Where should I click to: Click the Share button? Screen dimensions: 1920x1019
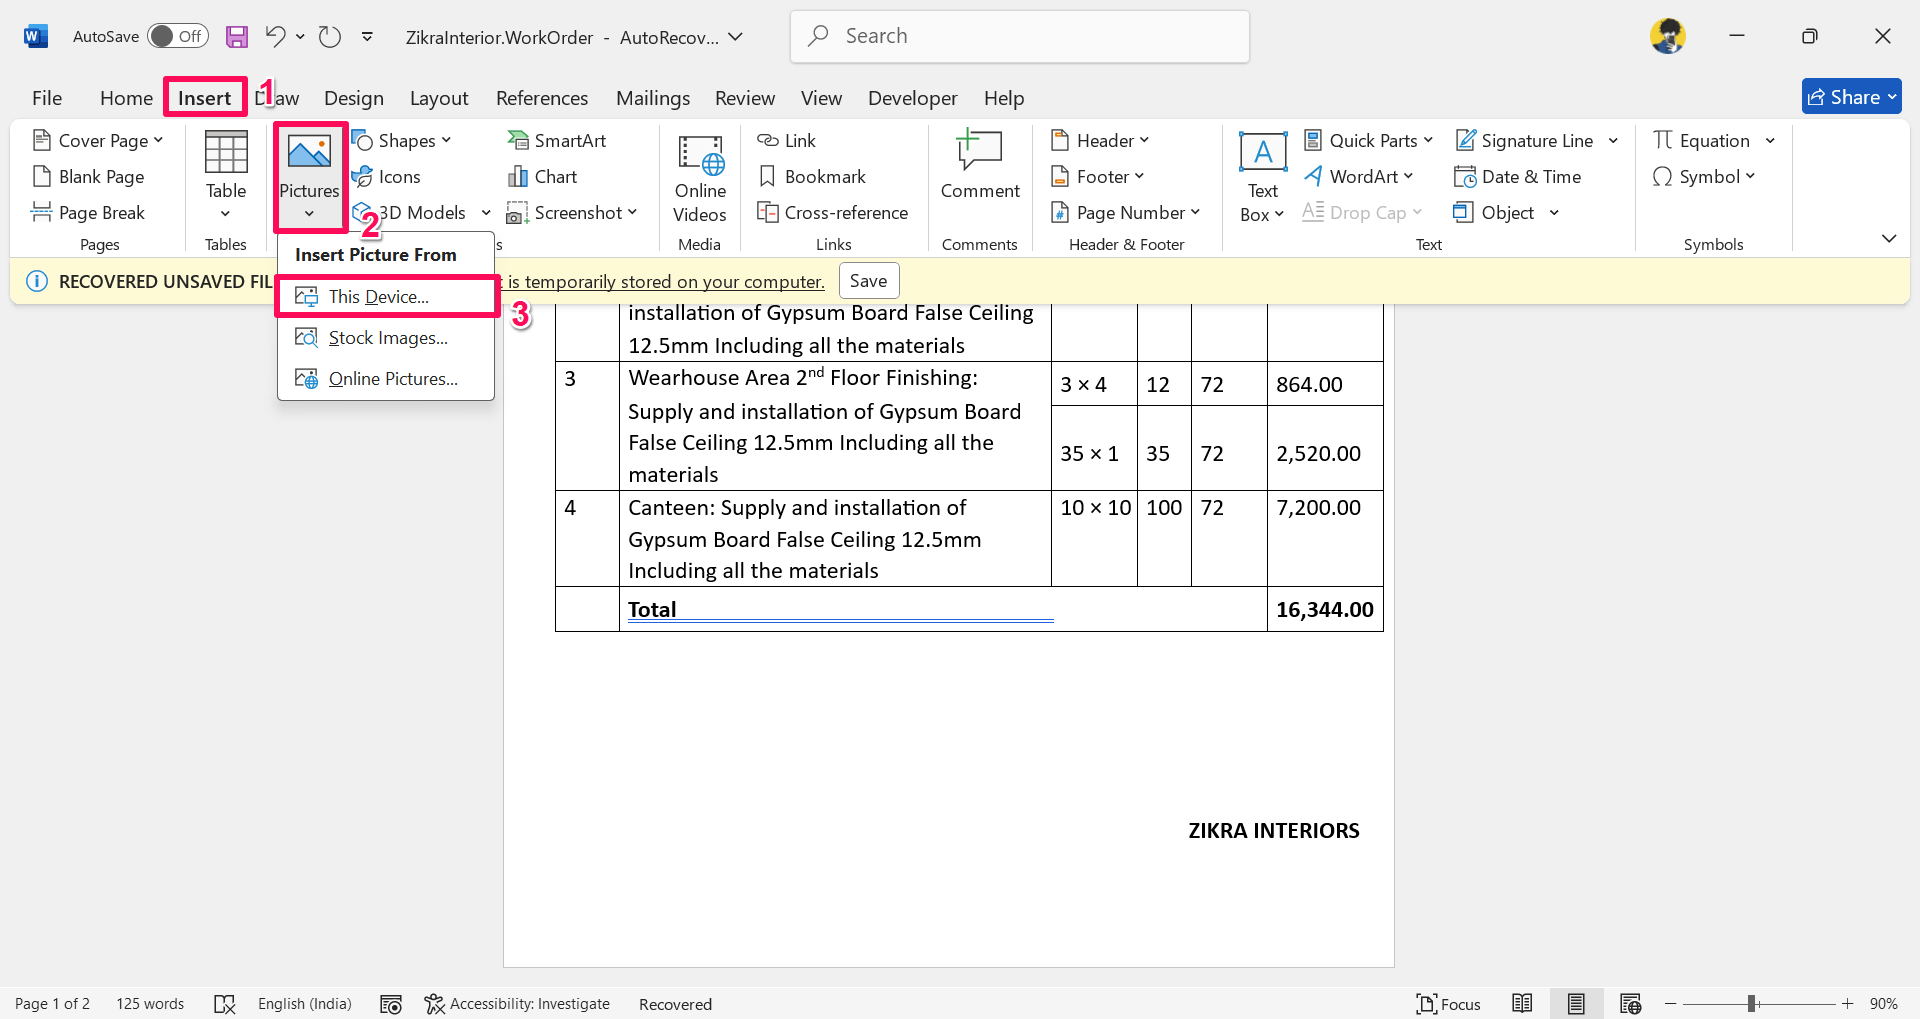1851,97
